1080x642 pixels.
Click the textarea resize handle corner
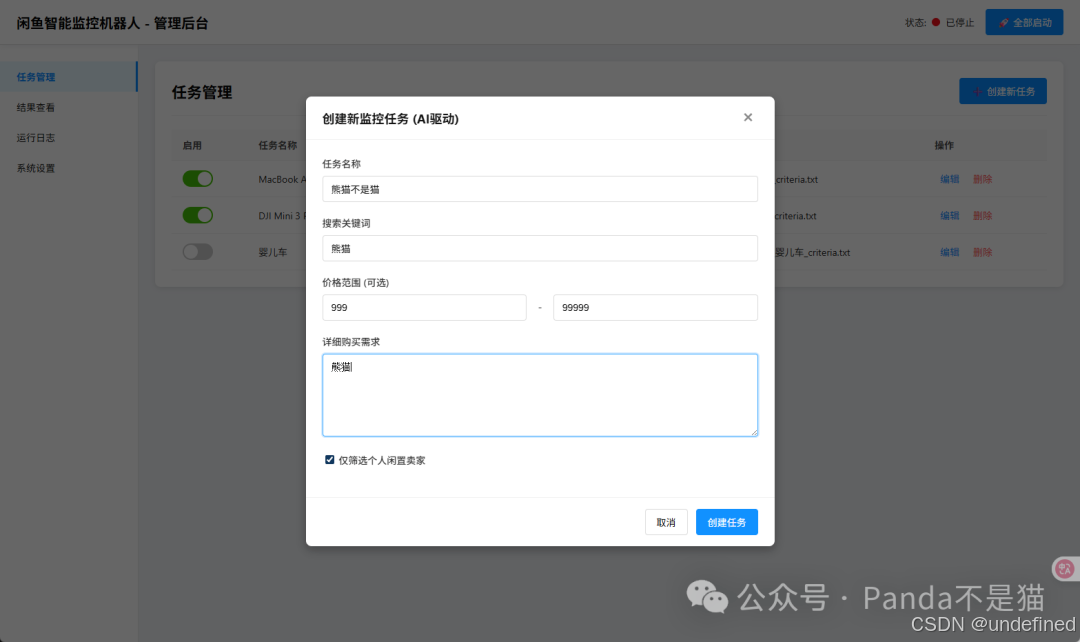click(x=754, y=433)
